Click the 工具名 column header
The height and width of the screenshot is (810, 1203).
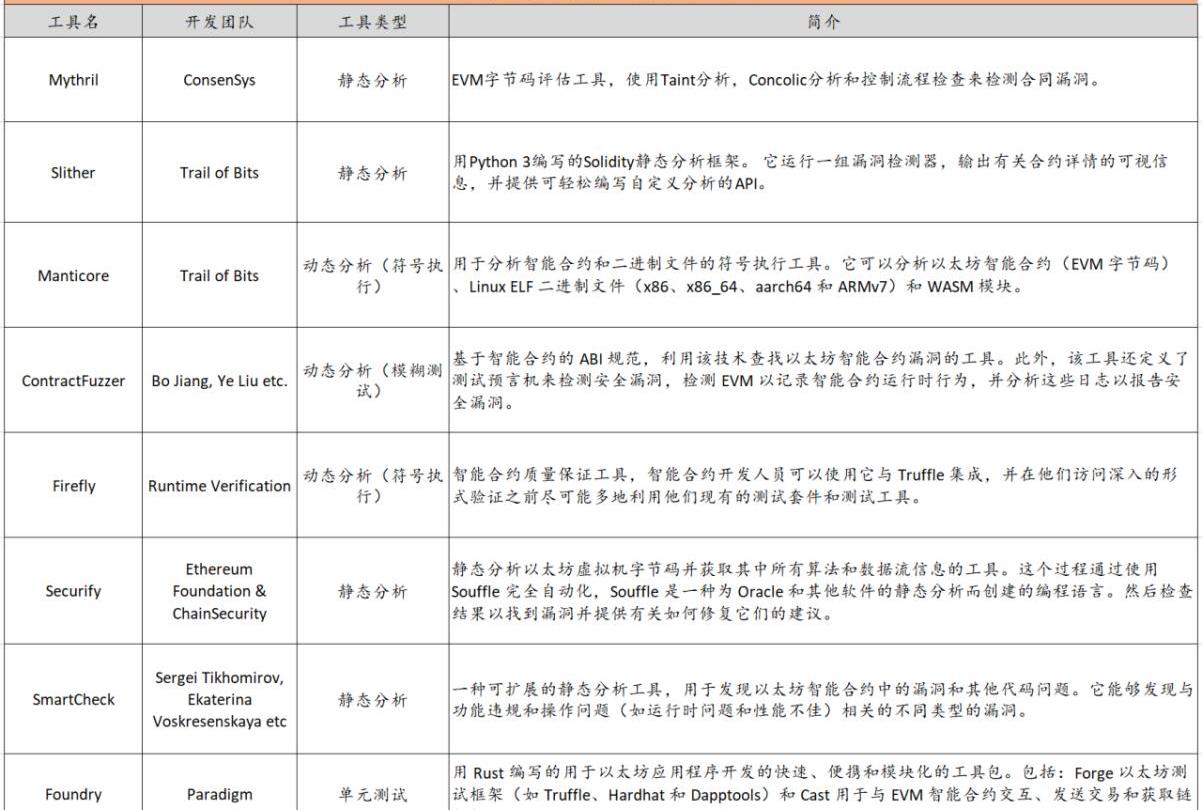tap(73, 22)
